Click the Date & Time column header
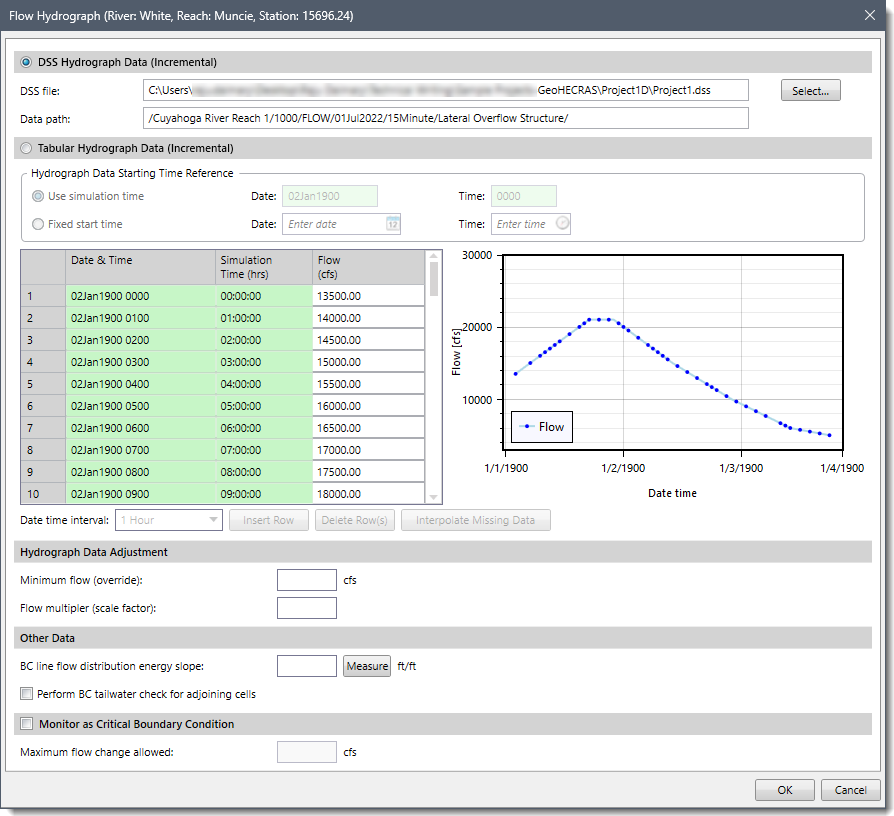Screen dimensions: 894x816 tap(140, 267)
